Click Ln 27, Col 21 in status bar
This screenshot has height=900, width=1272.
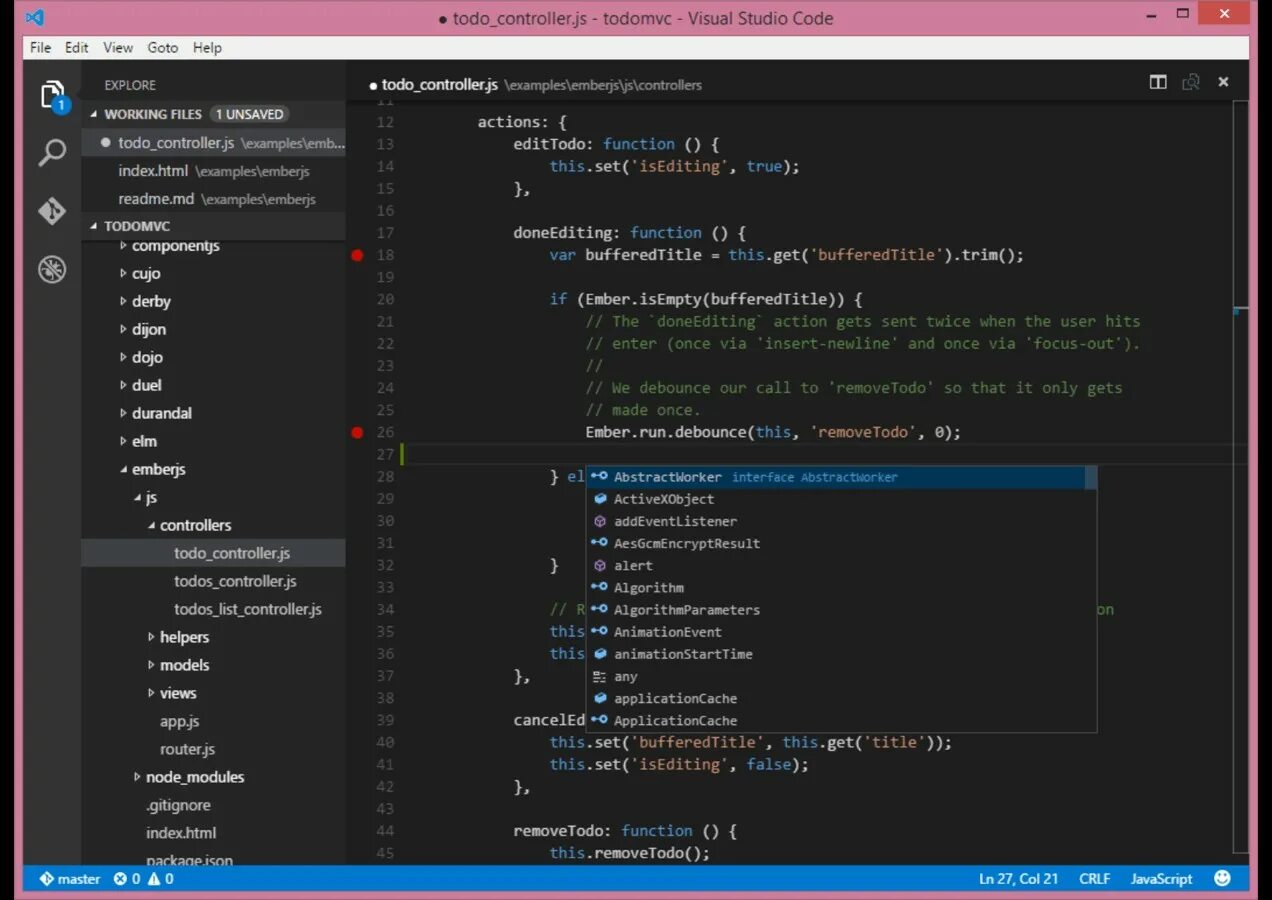point(1018,879)
